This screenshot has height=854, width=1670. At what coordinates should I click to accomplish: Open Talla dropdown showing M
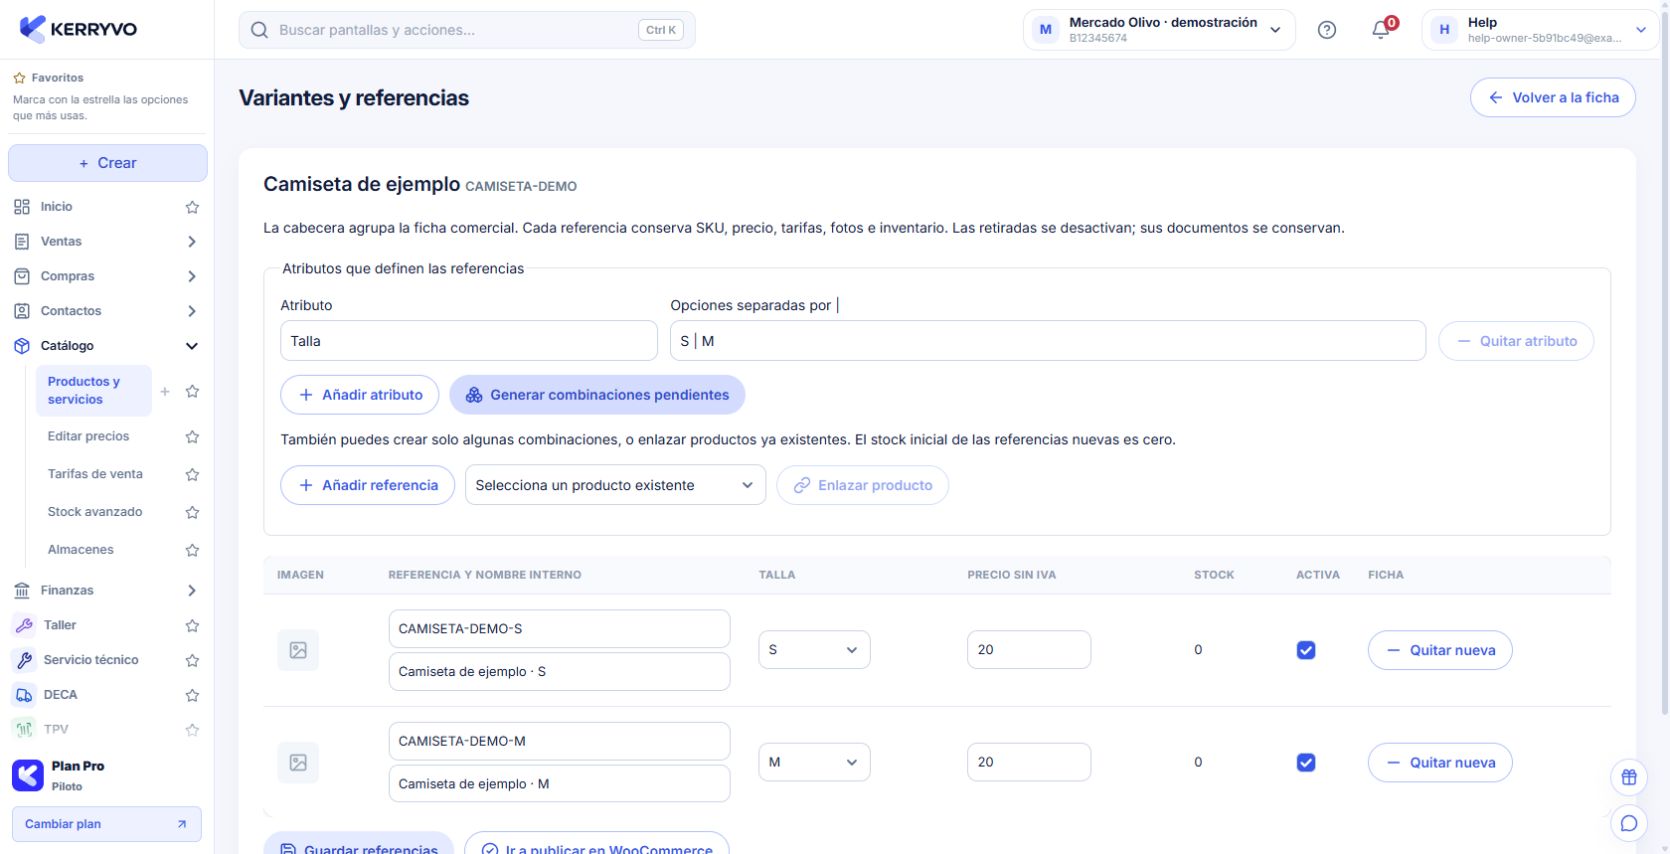814,762
